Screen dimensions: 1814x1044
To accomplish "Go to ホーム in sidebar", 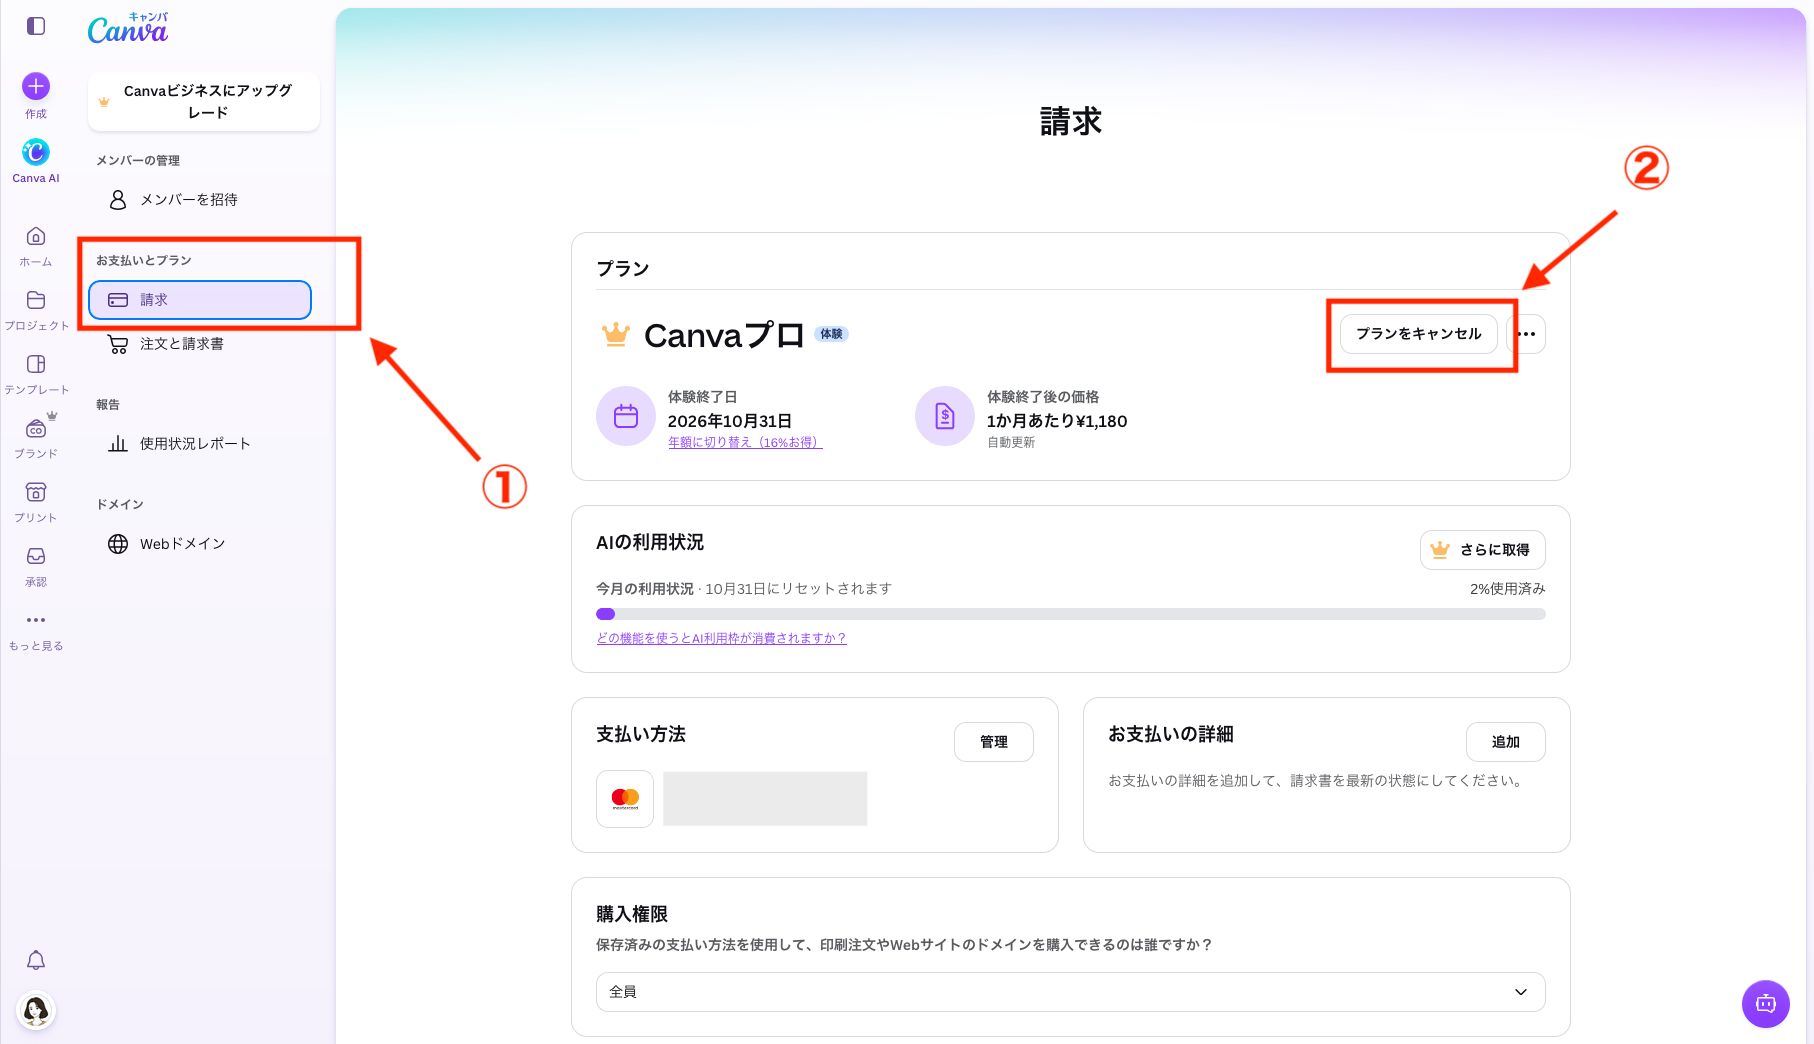I will [x=36, y=247].
